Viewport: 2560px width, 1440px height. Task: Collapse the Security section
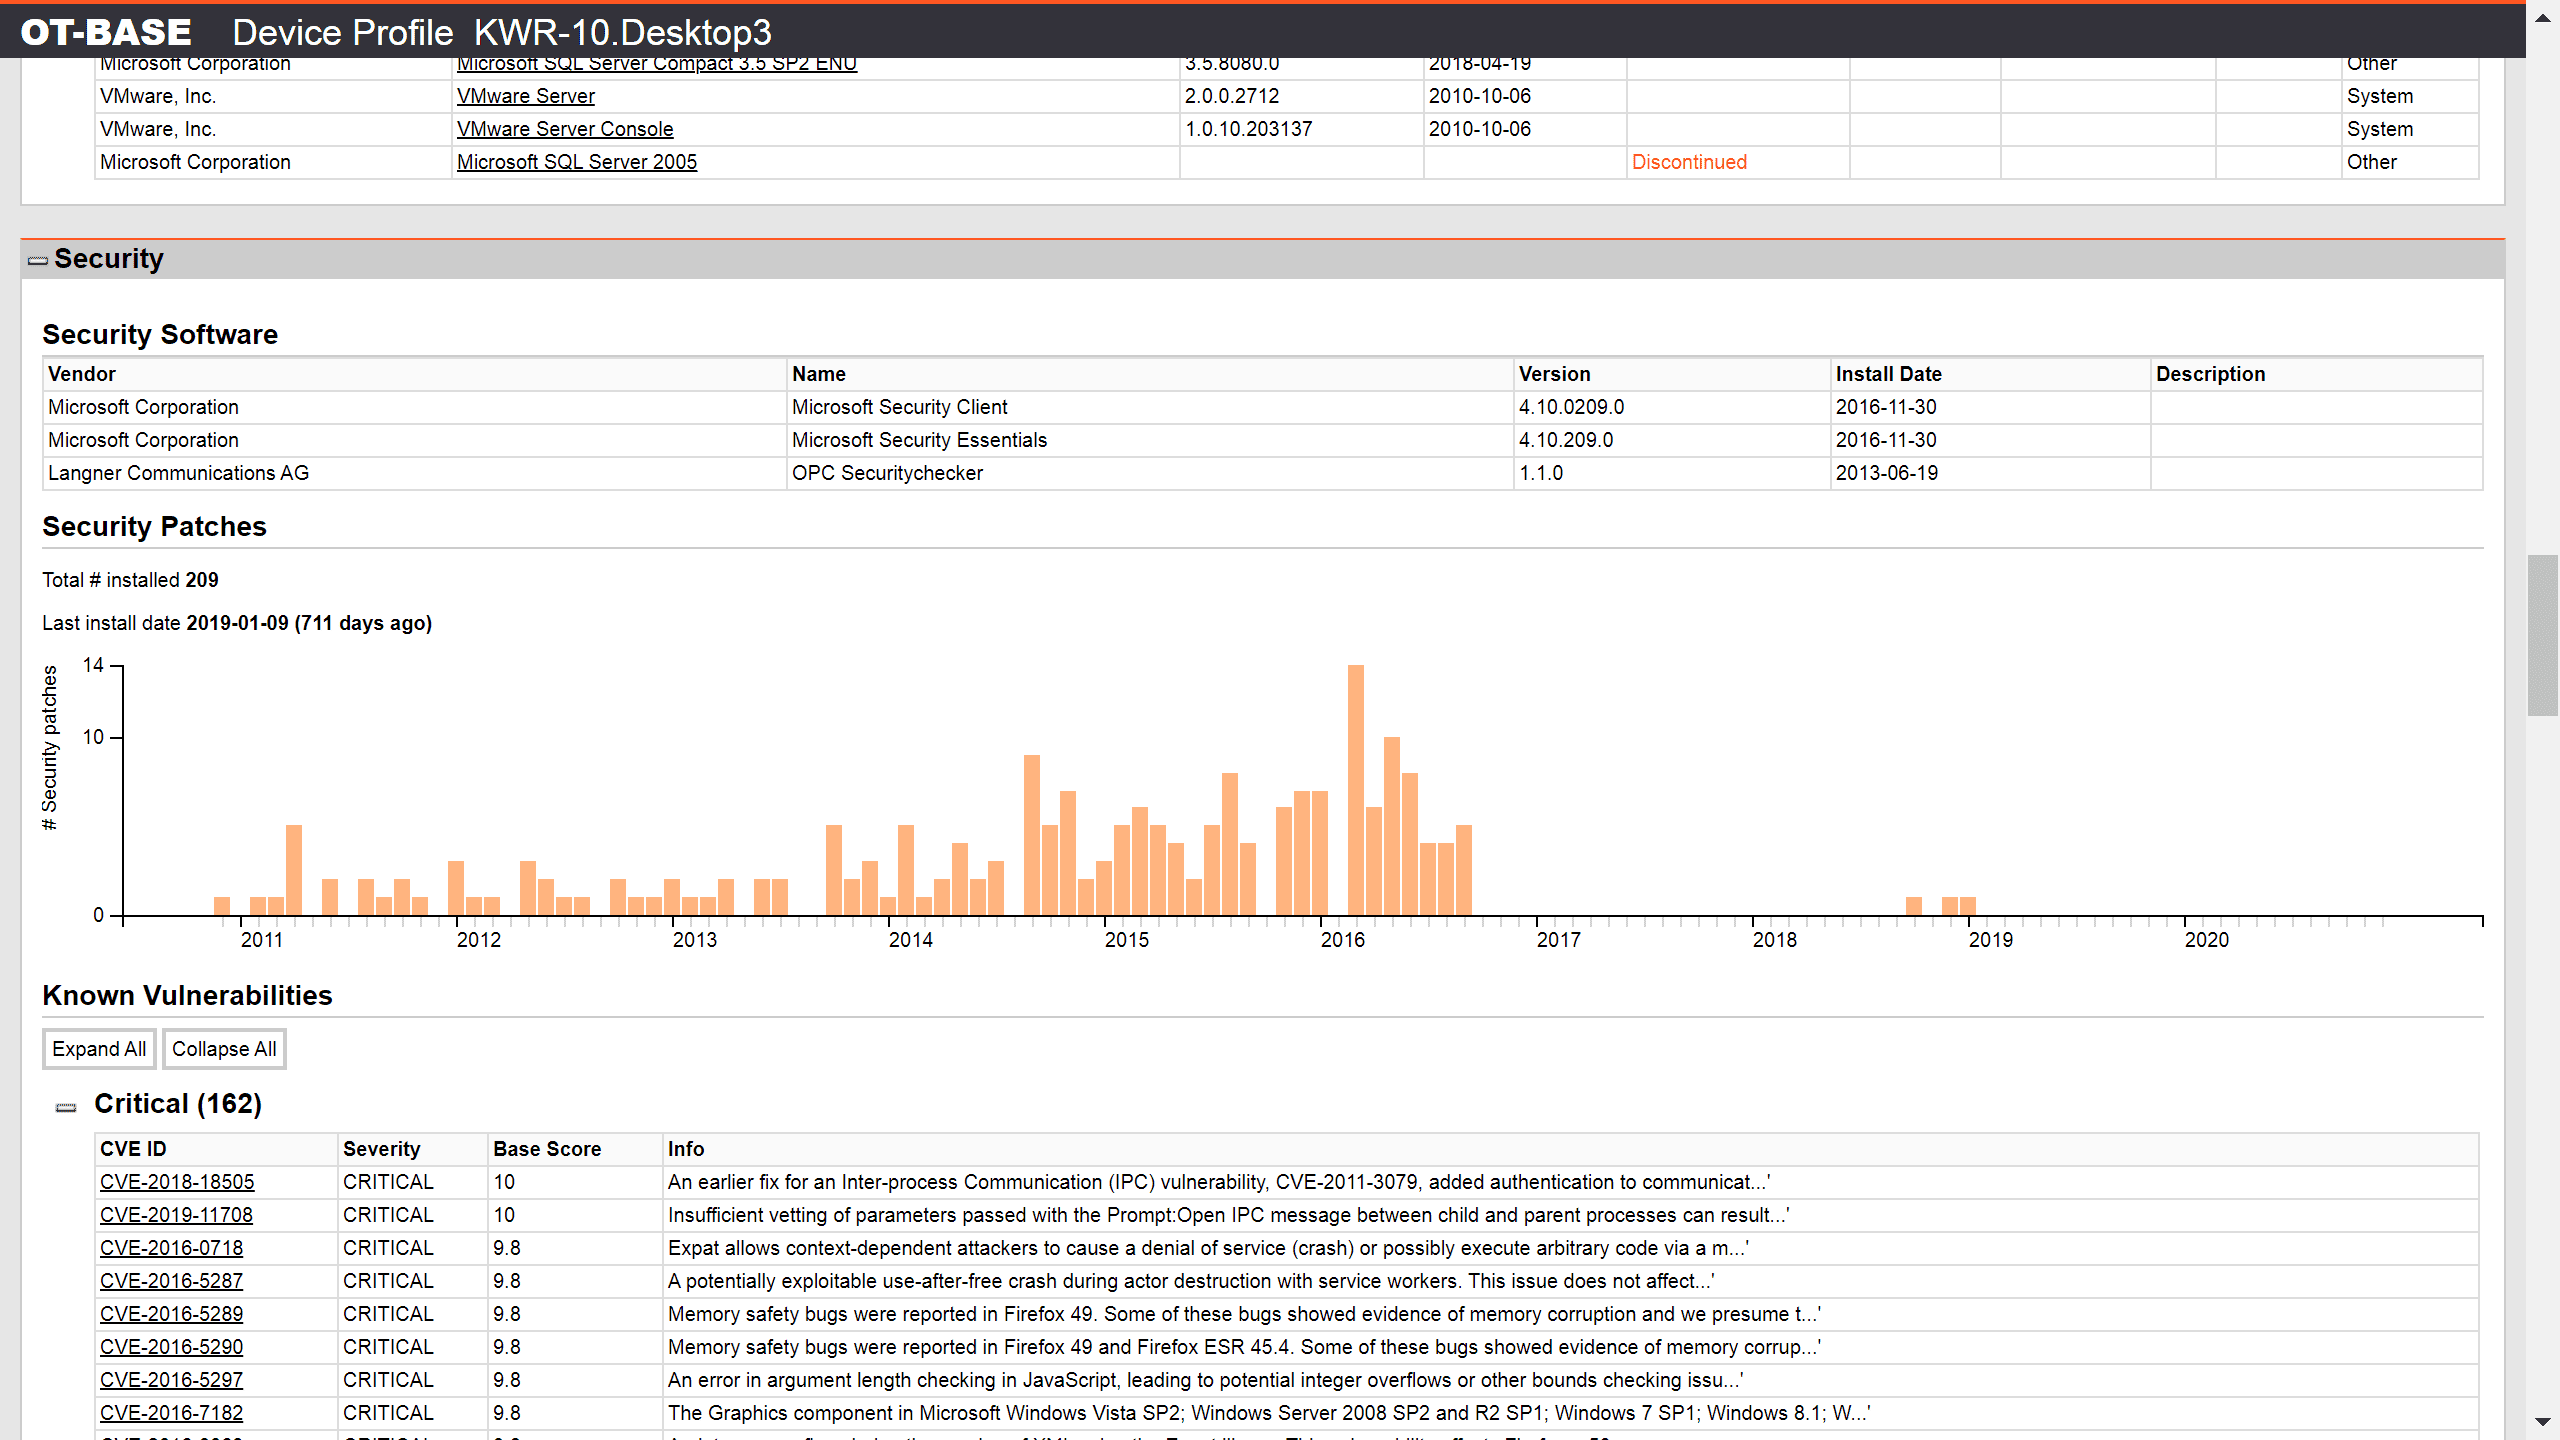coord(38,260)
